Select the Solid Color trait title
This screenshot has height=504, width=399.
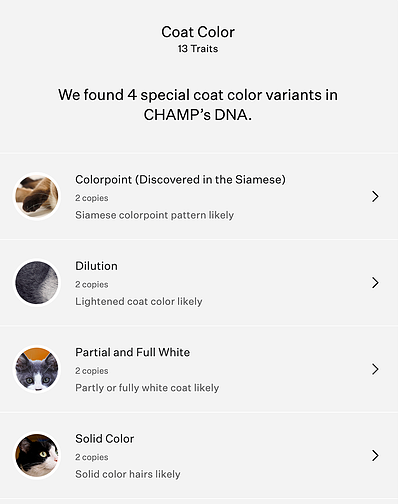105,439
